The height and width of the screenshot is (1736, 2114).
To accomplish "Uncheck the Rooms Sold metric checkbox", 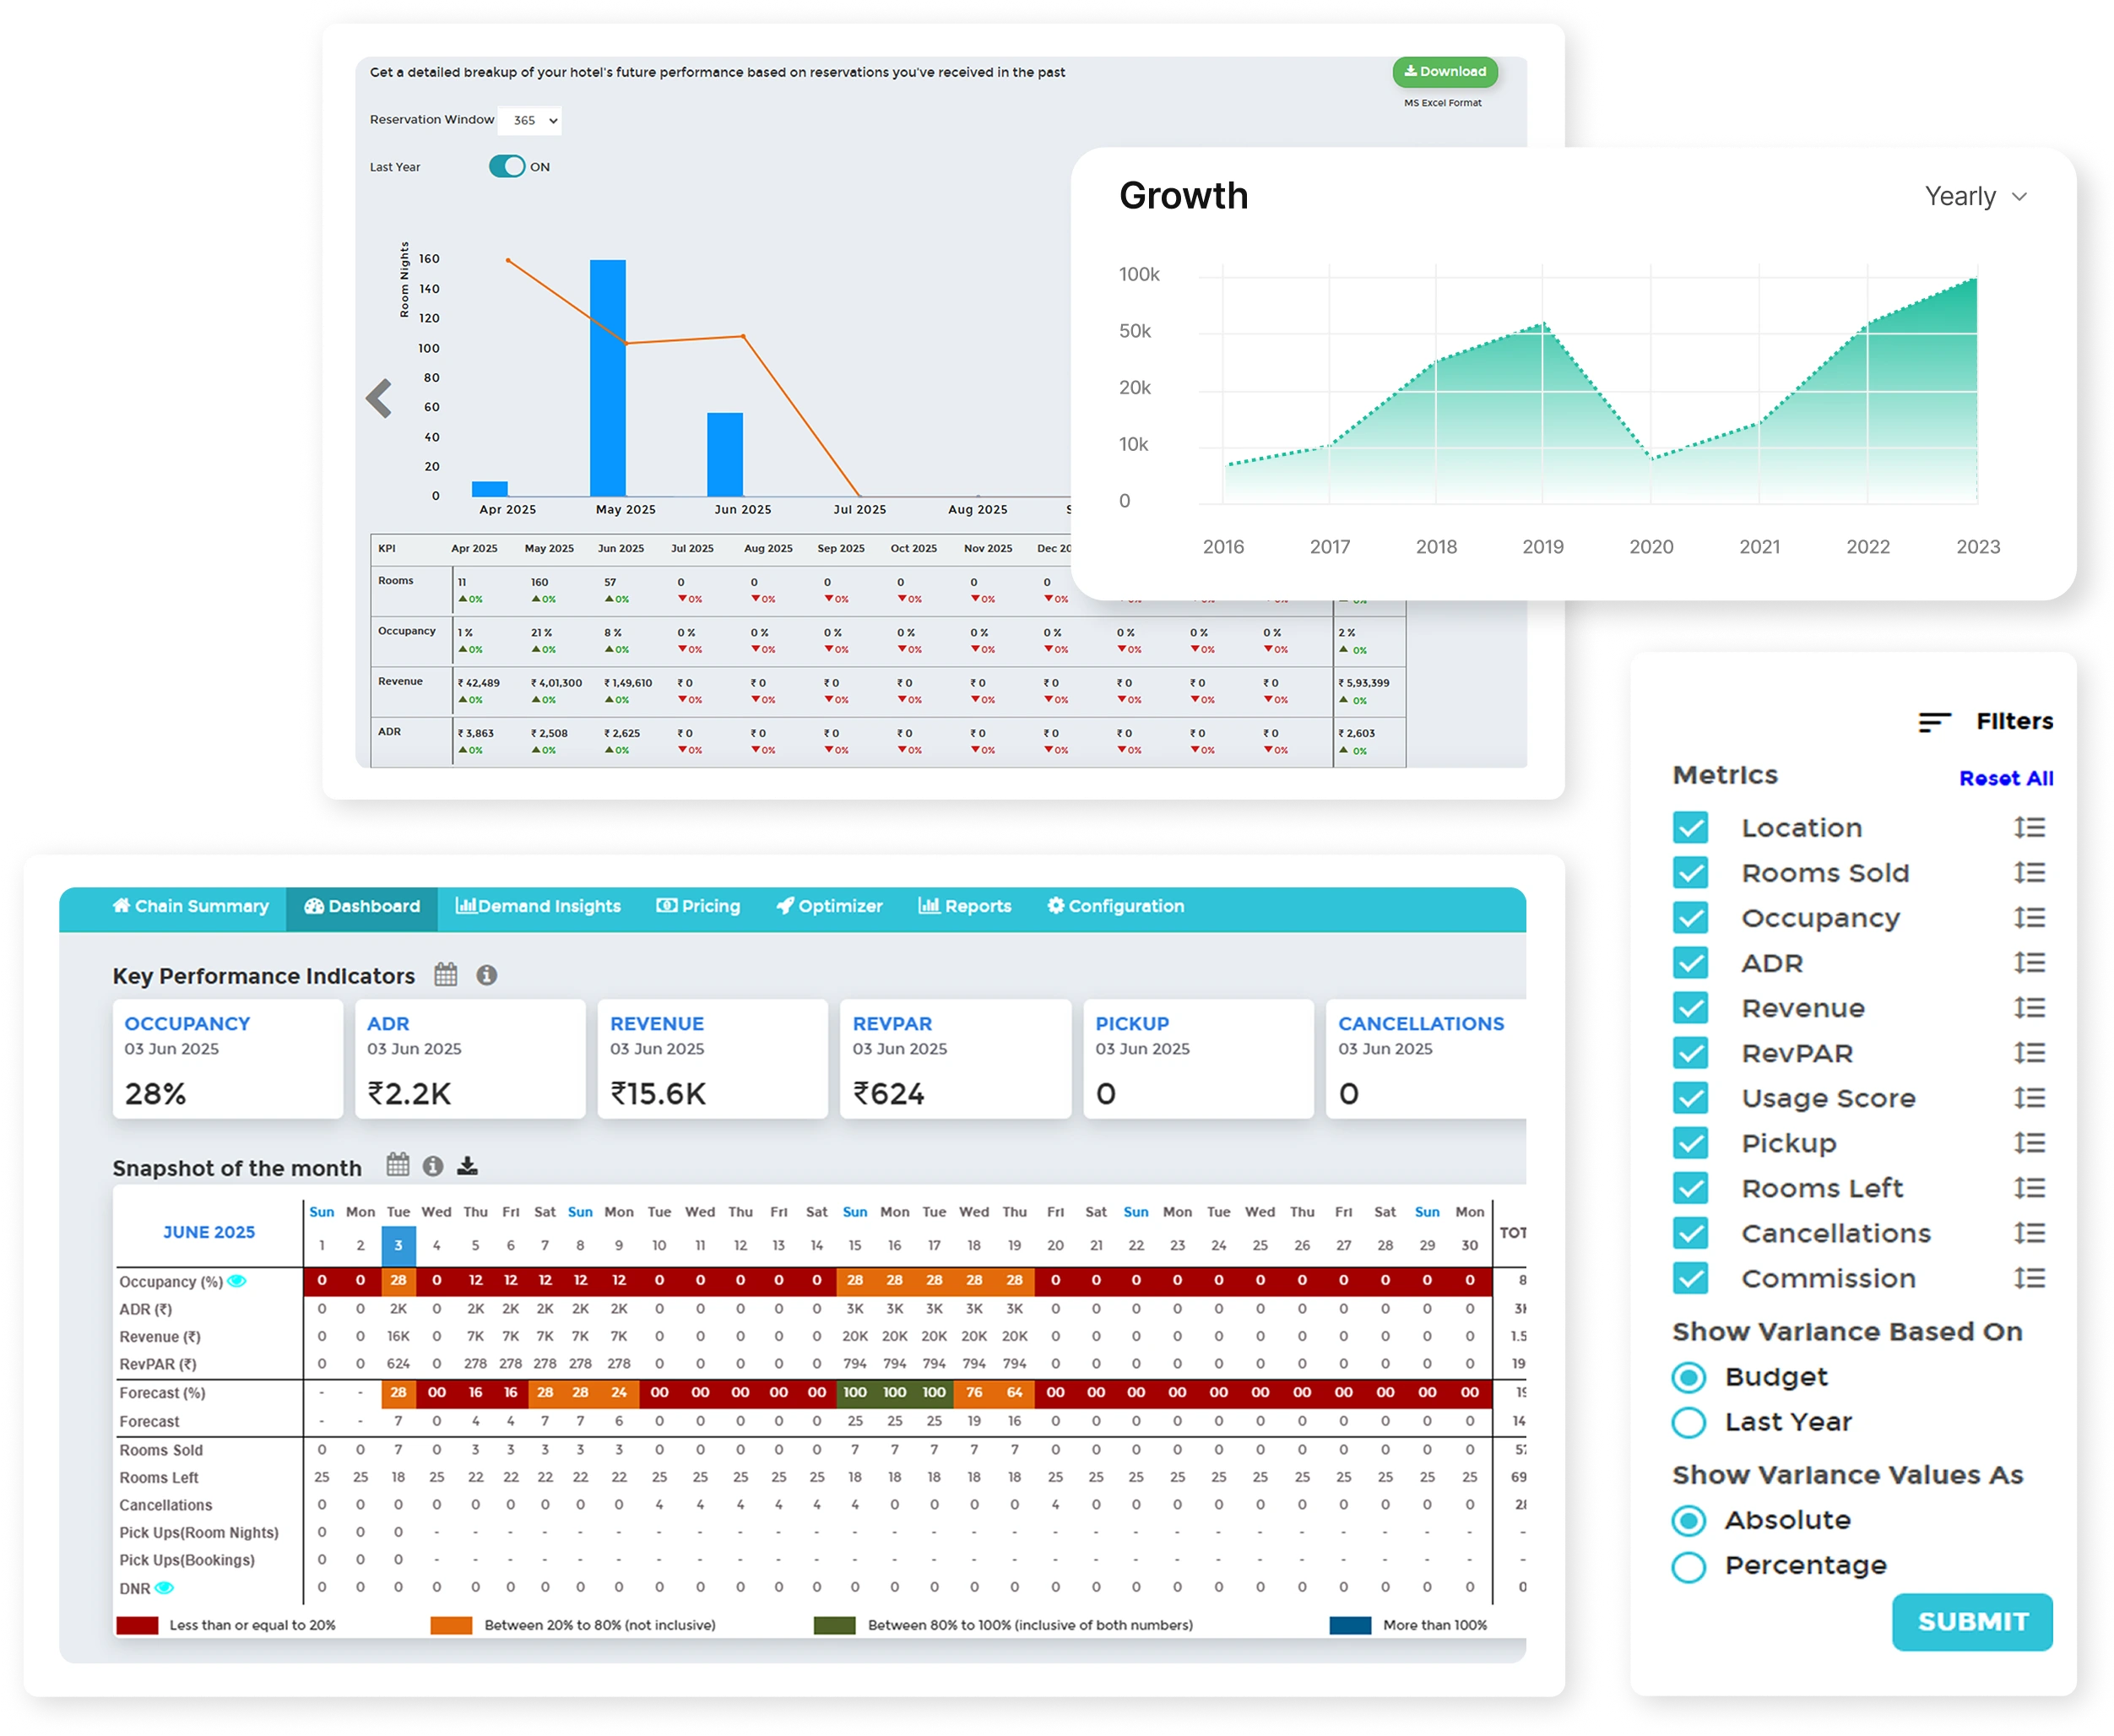I will [x=1690, y=873].
